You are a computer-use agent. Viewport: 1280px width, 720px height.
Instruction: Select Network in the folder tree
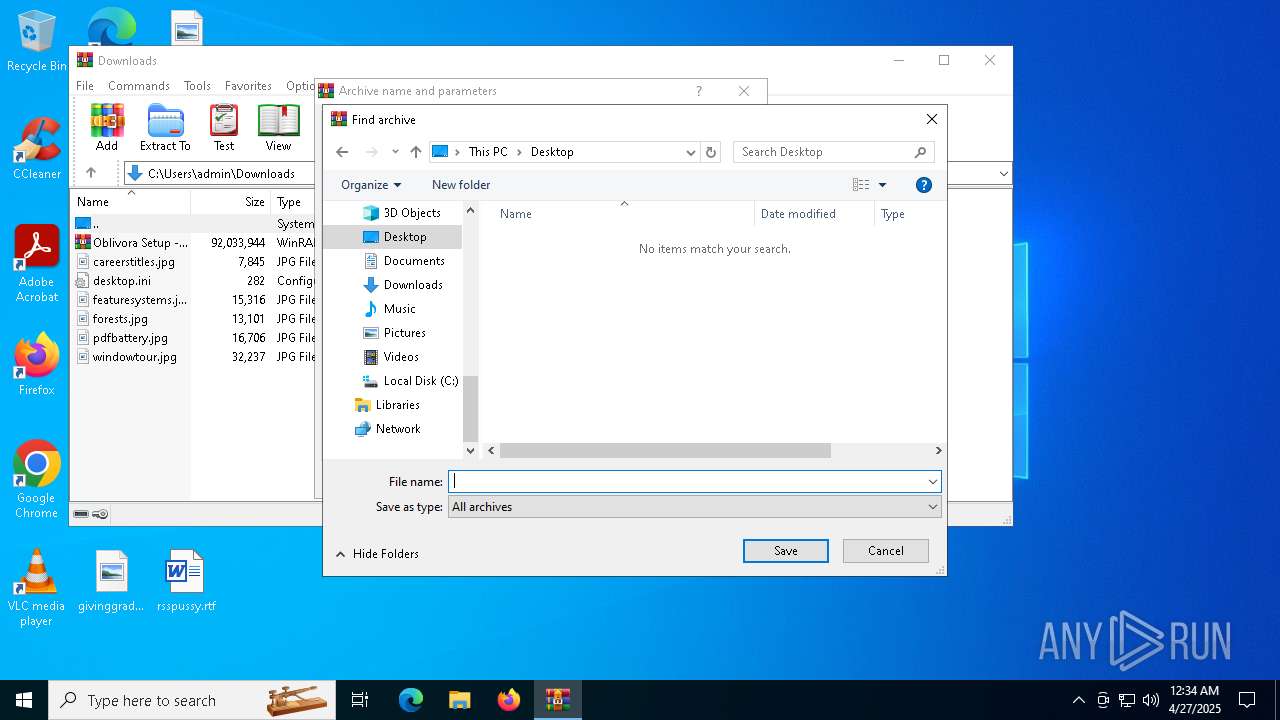[387, 429]
